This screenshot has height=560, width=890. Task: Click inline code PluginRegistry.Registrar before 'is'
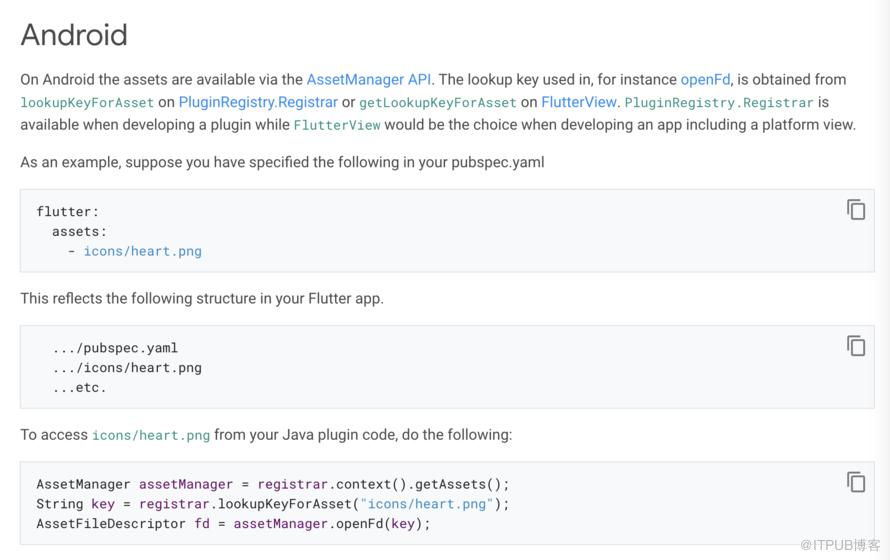[x=719, y=103]
